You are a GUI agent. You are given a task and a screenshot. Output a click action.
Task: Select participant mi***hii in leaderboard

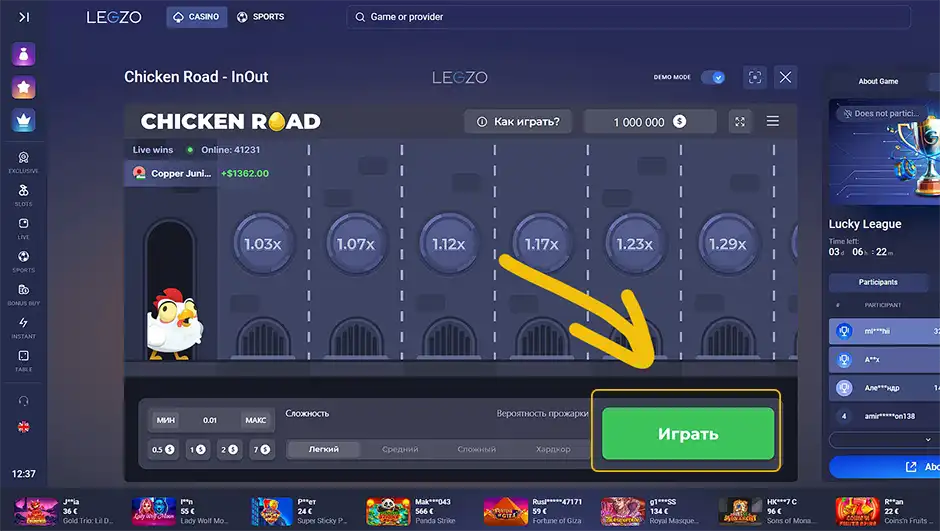(x=884, y=331)
